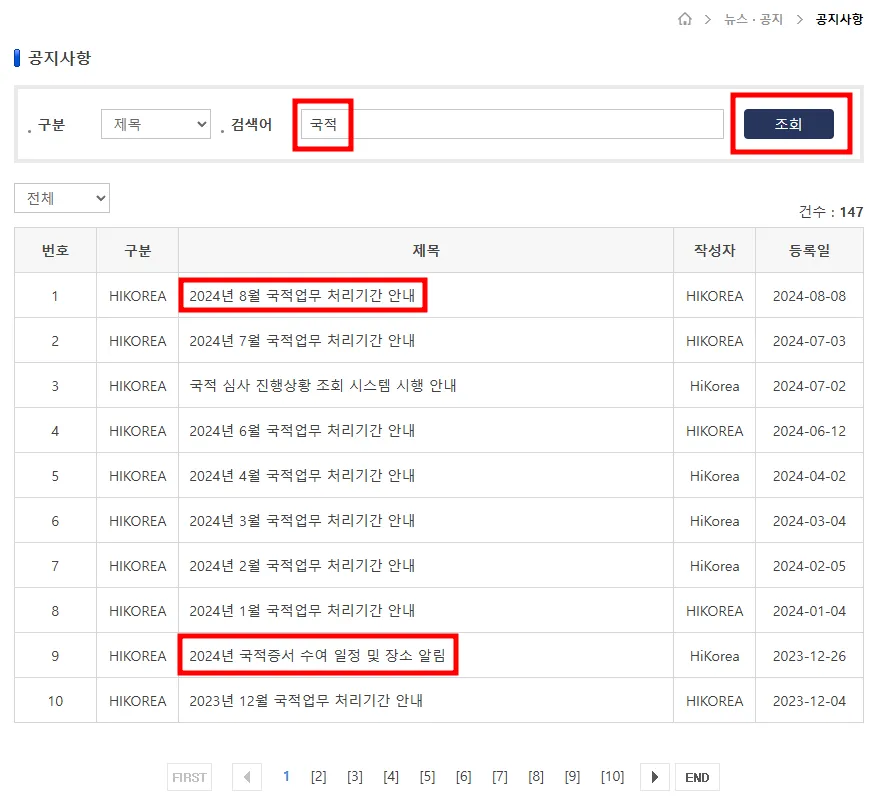Go to page [8]
The image size is (881, 807).
coord(536,777)
